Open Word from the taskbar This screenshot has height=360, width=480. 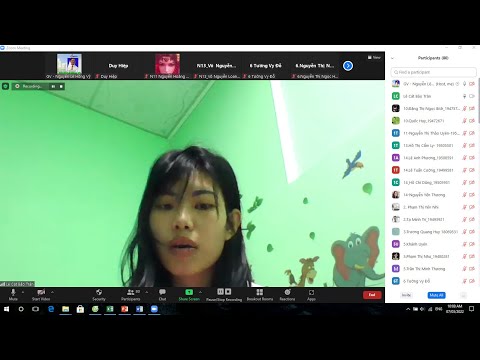click(139, 309)
